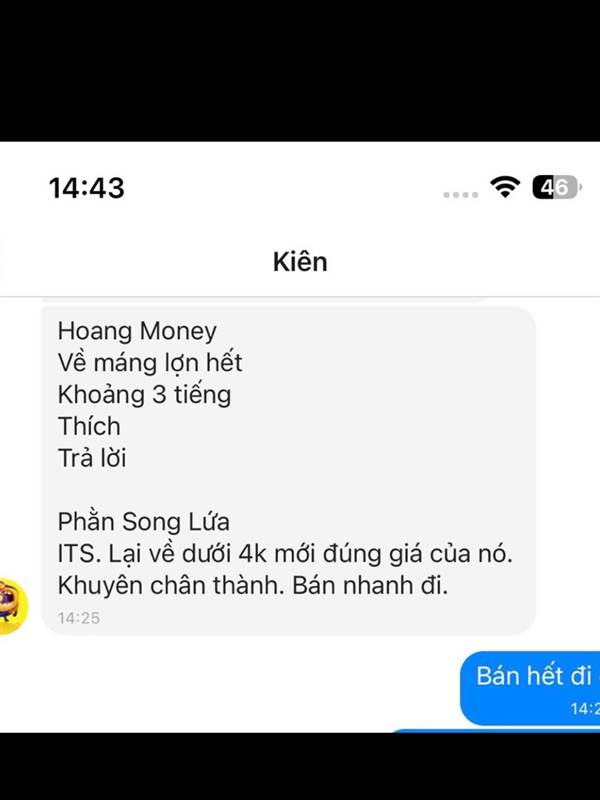Select the name Hoang Money
The height and width of the screenshot is (800, 600).
point(137,331)
